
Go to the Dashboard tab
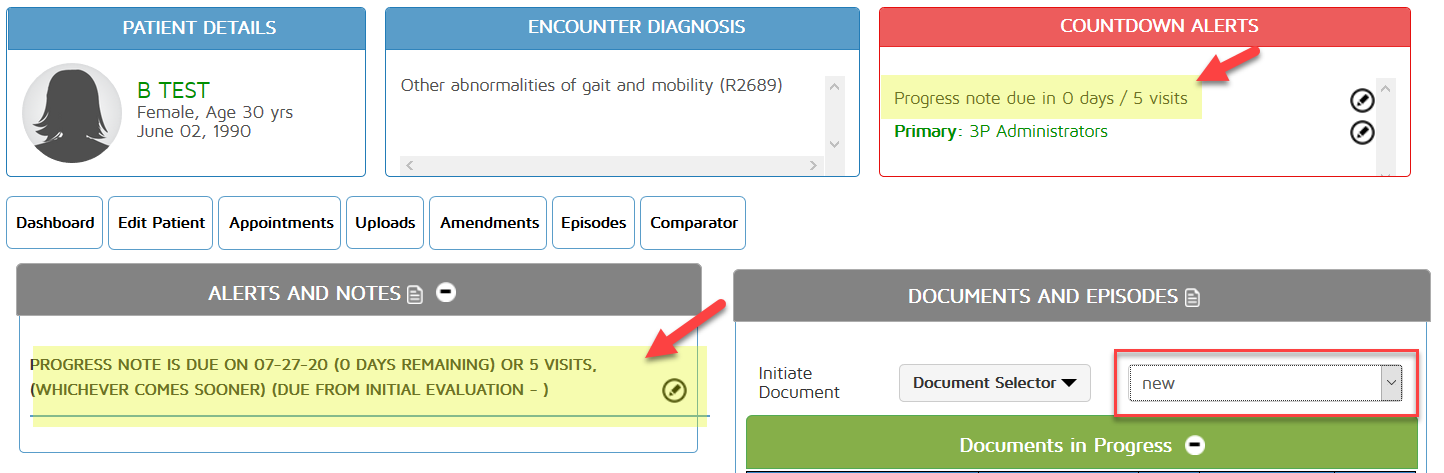tap(55, 223)
